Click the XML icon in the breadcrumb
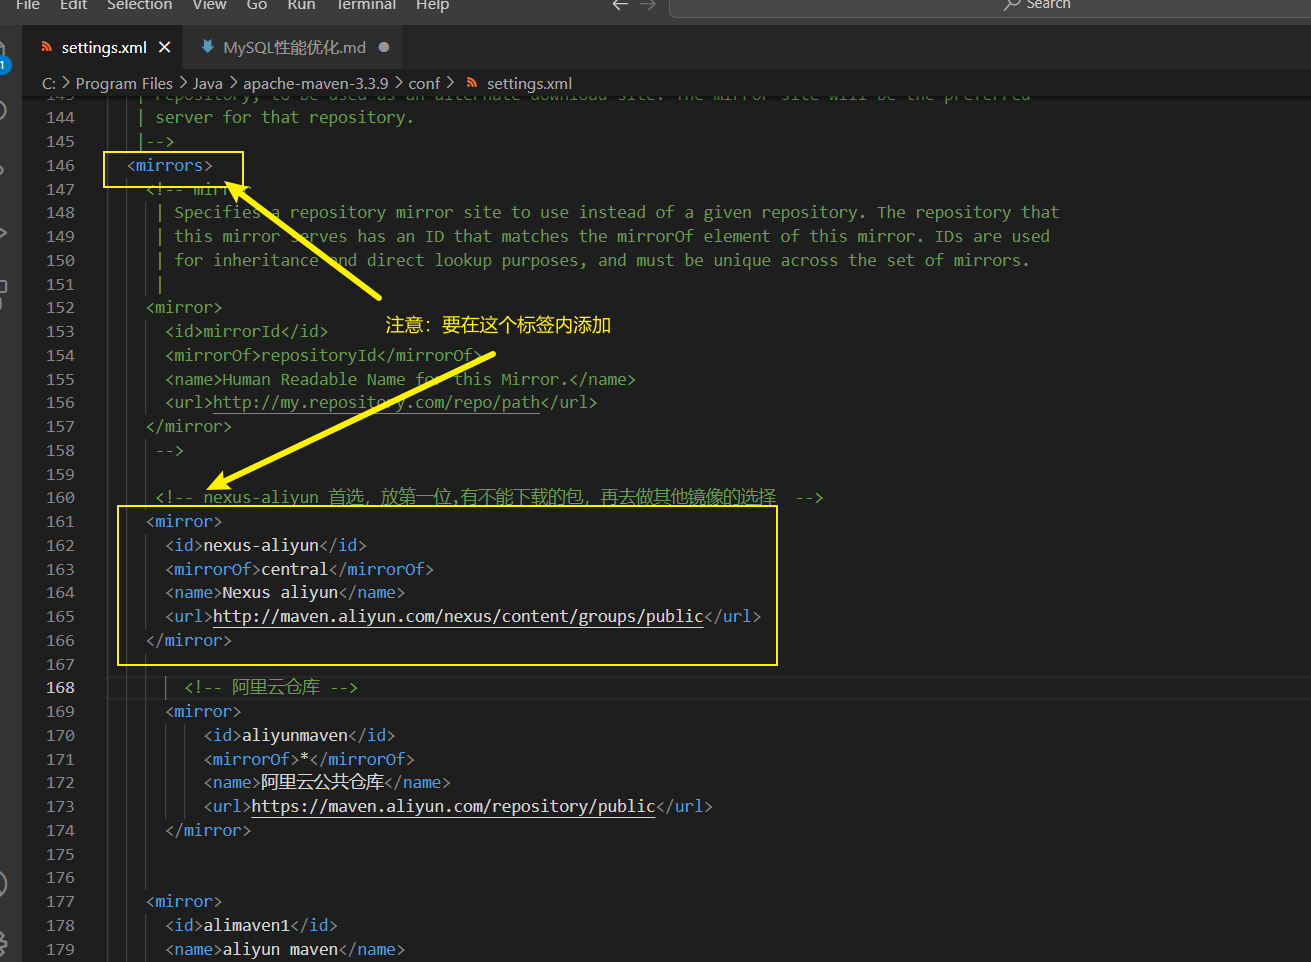Screen dimensions: 1311x962 [472, 83]
